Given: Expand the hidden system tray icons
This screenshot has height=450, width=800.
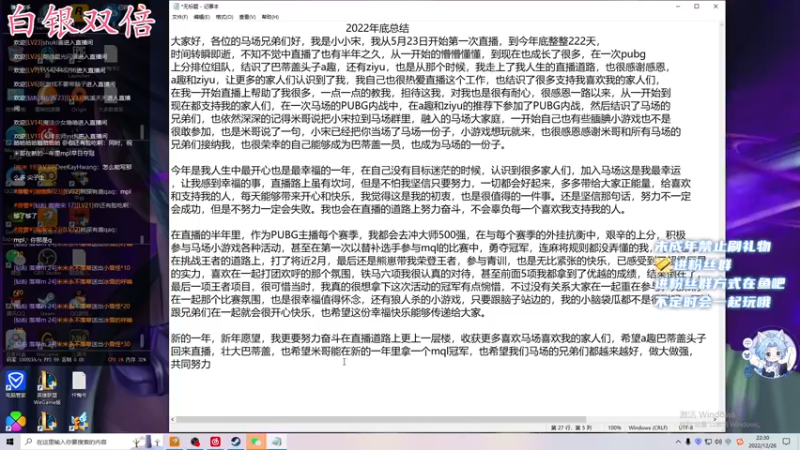Looking at the screenshot, I should pyautogui.click(x=678, y=442).
